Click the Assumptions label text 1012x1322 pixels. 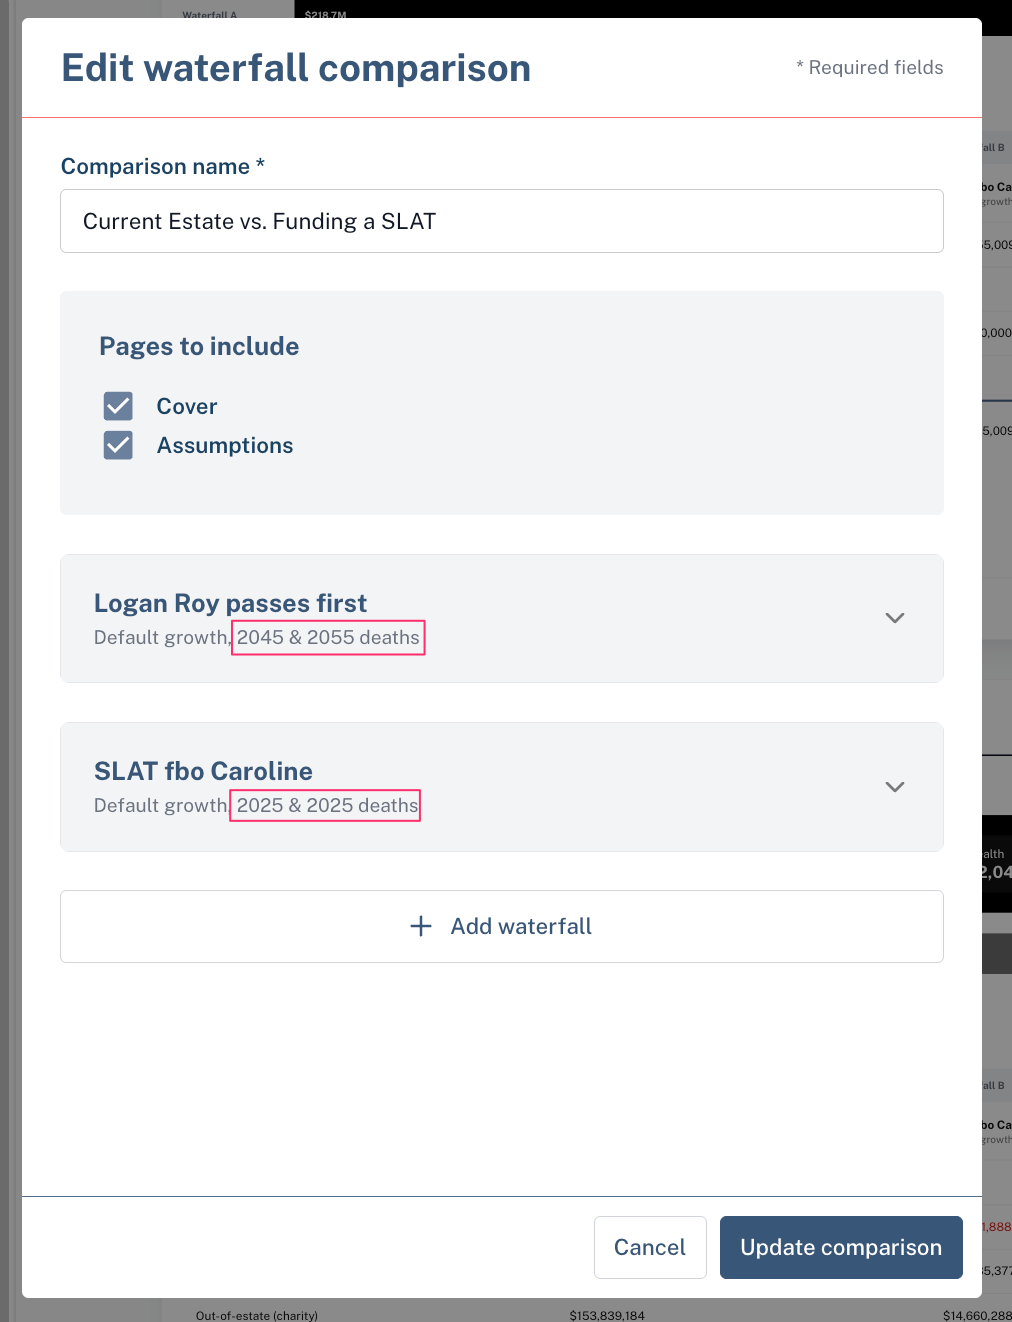pos(225,445)
